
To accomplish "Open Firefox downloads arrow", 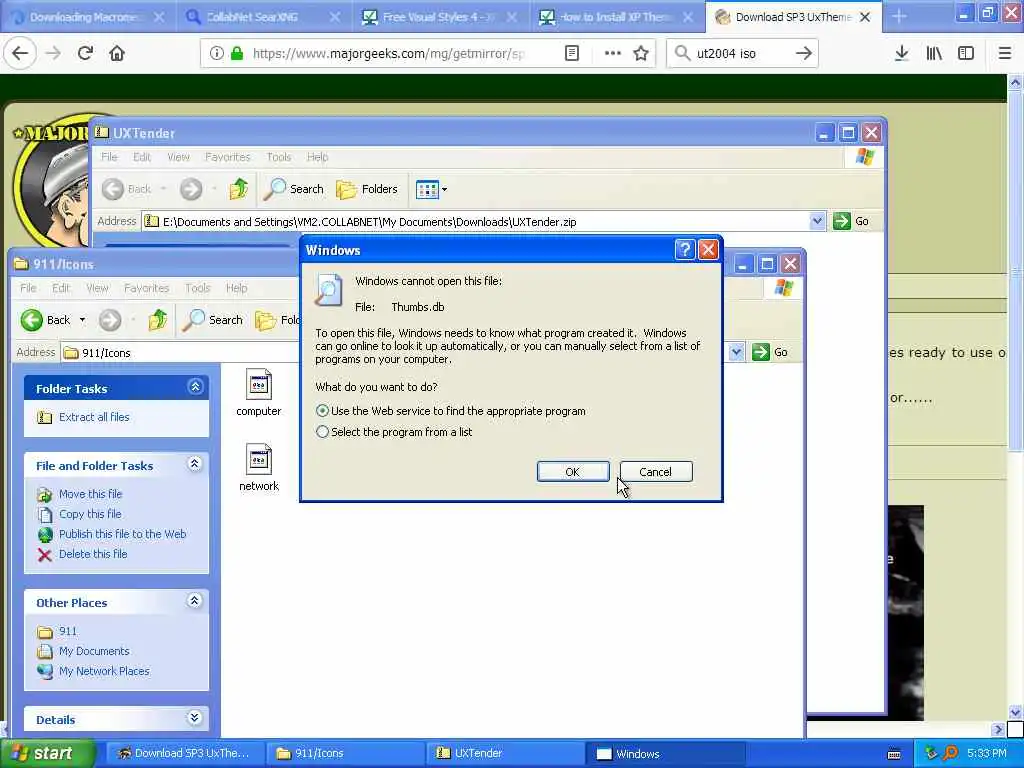I will 901,54.
